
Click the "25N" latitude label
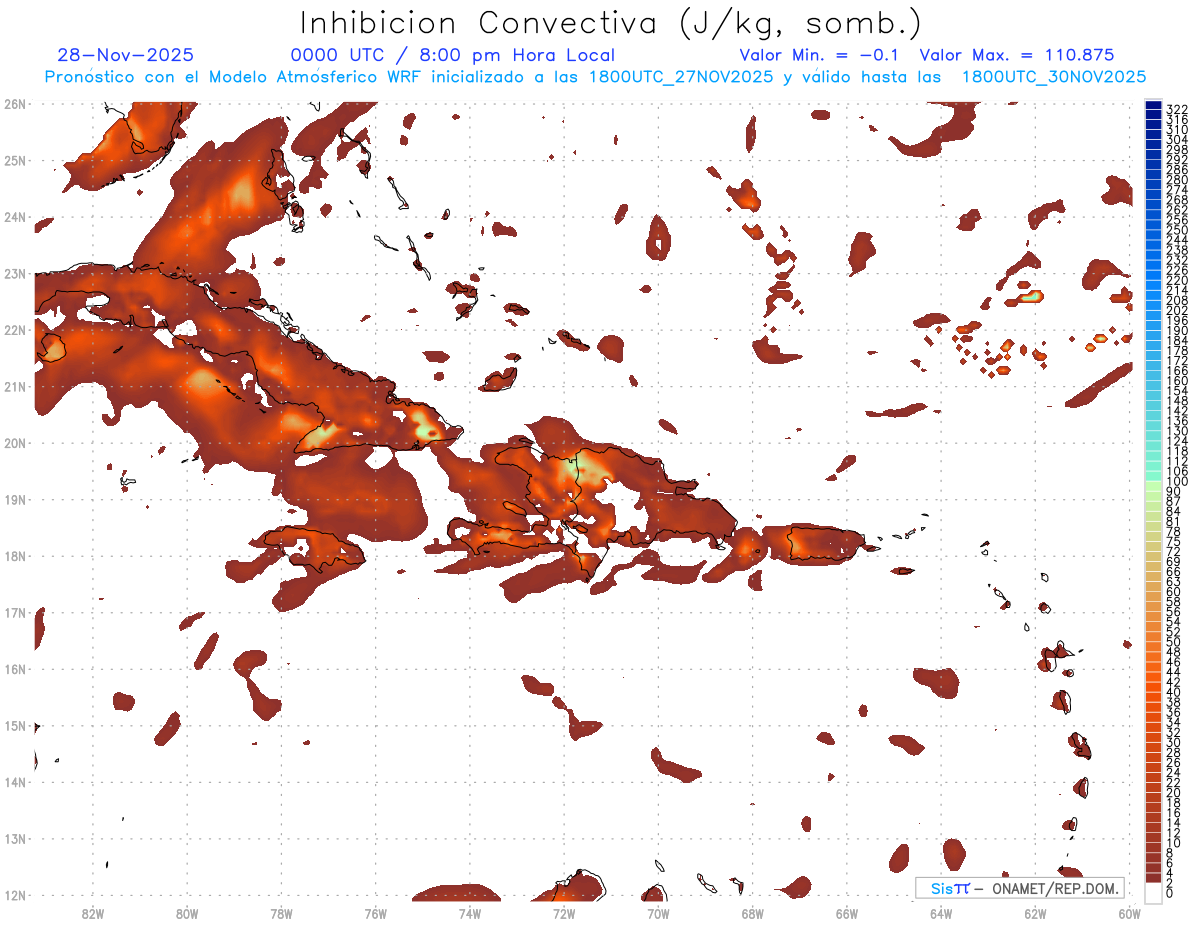pos(15,160)
